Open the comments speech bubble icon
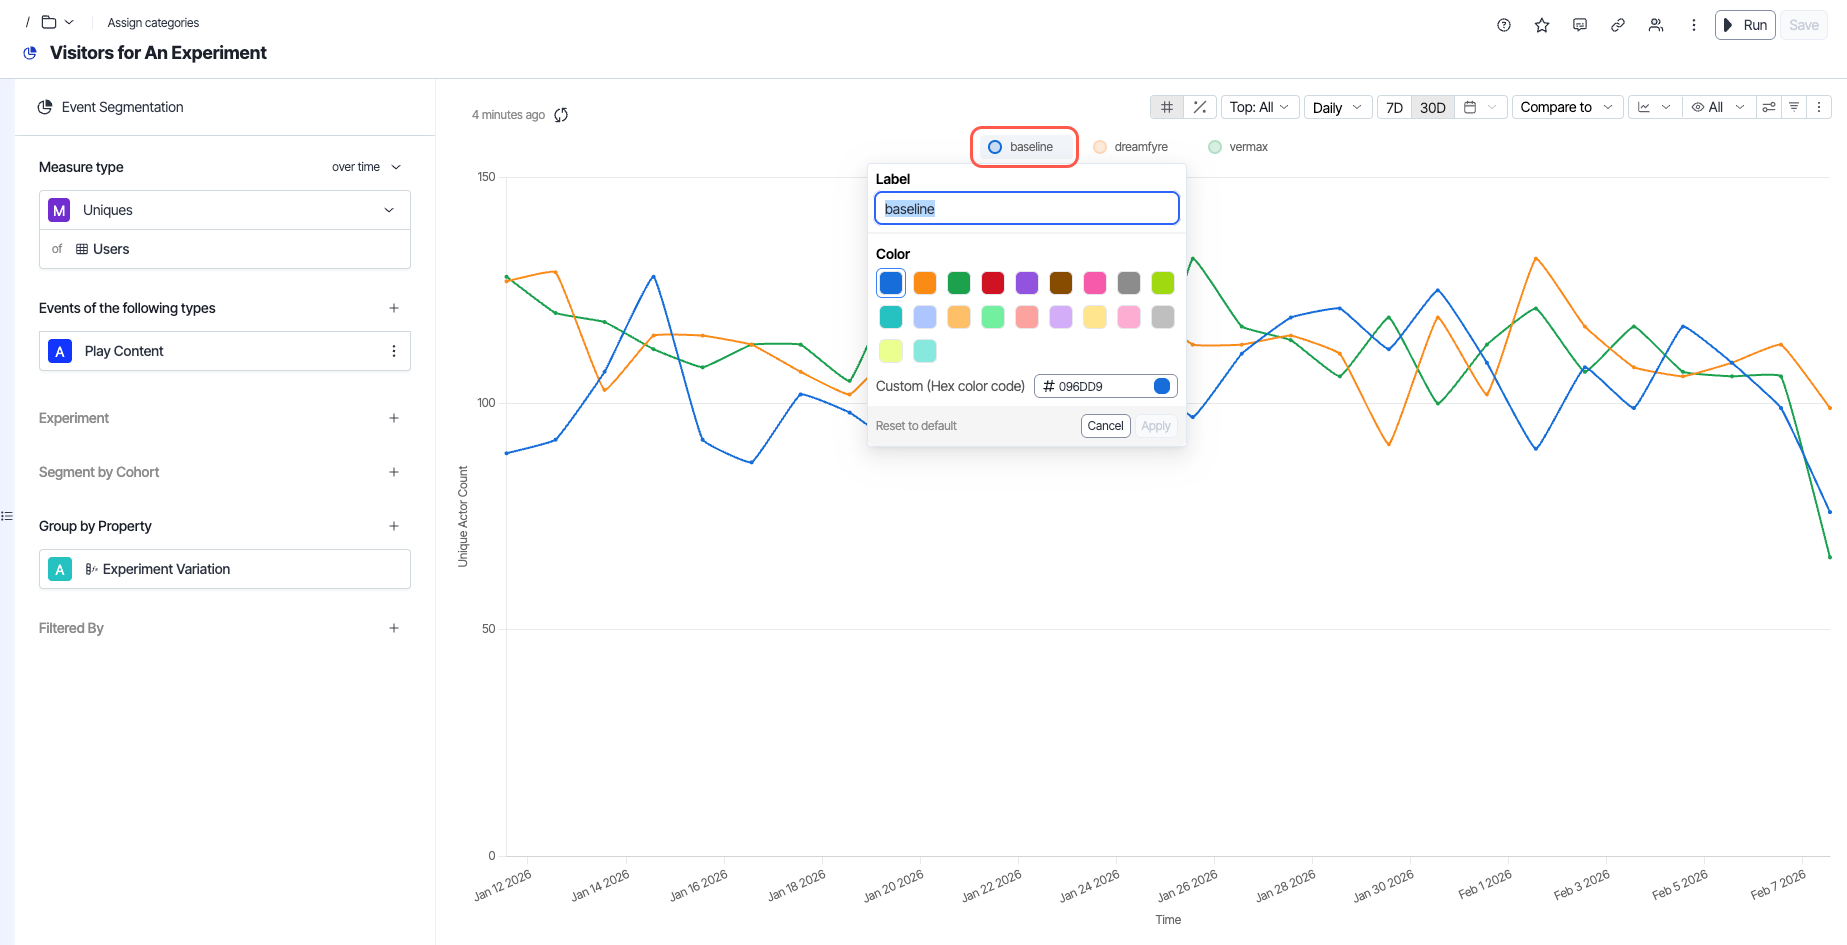This screenshot has height=945, width=1847. [1579, 25]
